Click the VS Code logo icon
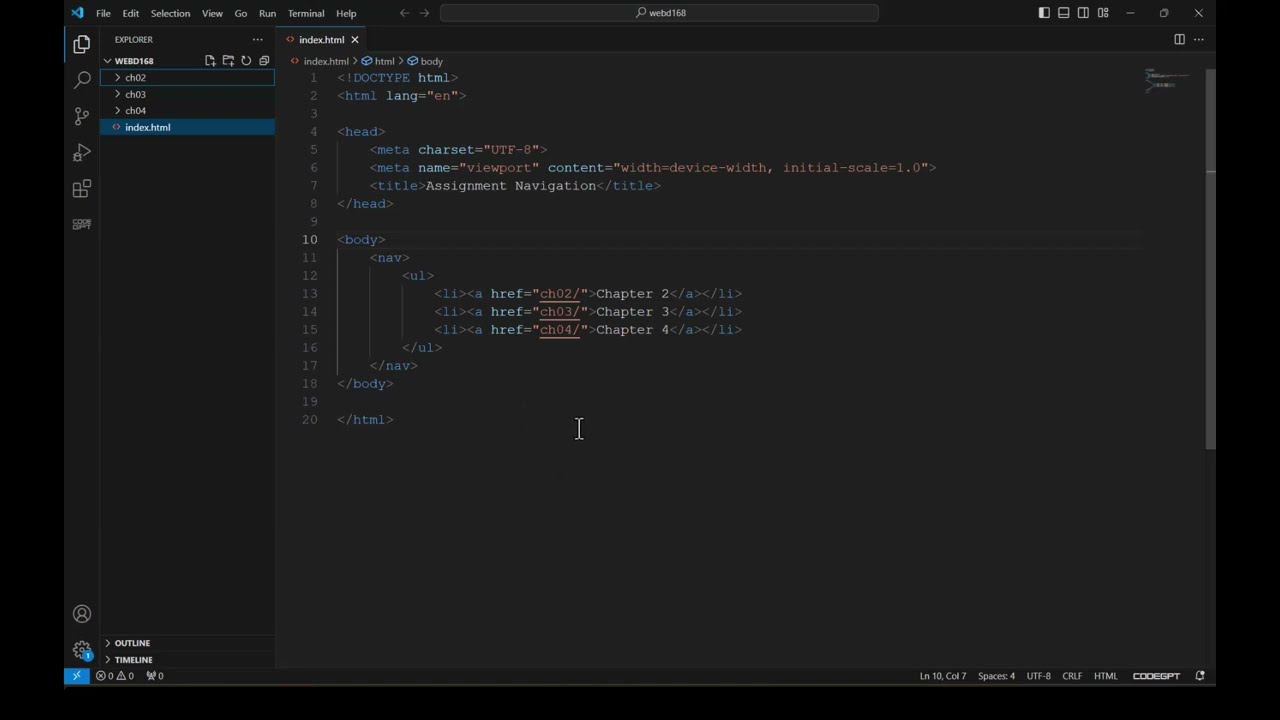Screen dimensions: 1280x720 coord(77,13)
